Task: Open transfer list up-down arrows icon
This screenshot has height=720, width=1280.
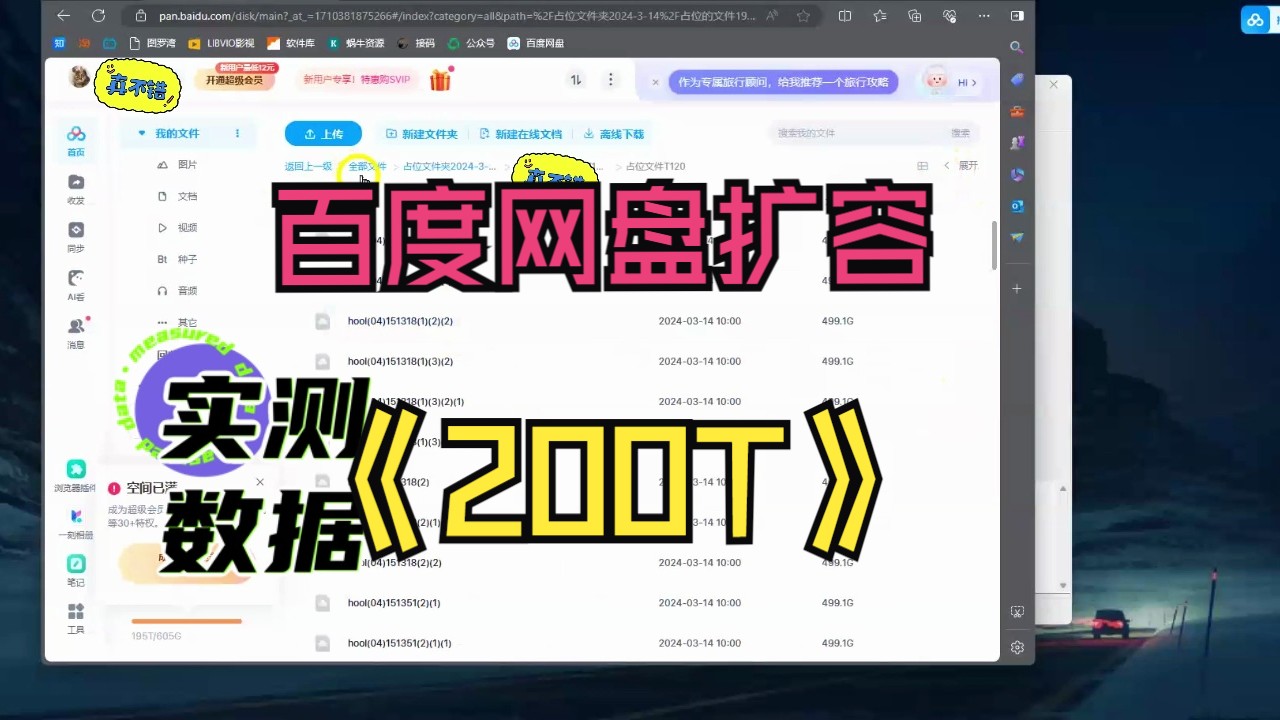Action: pos(576,80)
